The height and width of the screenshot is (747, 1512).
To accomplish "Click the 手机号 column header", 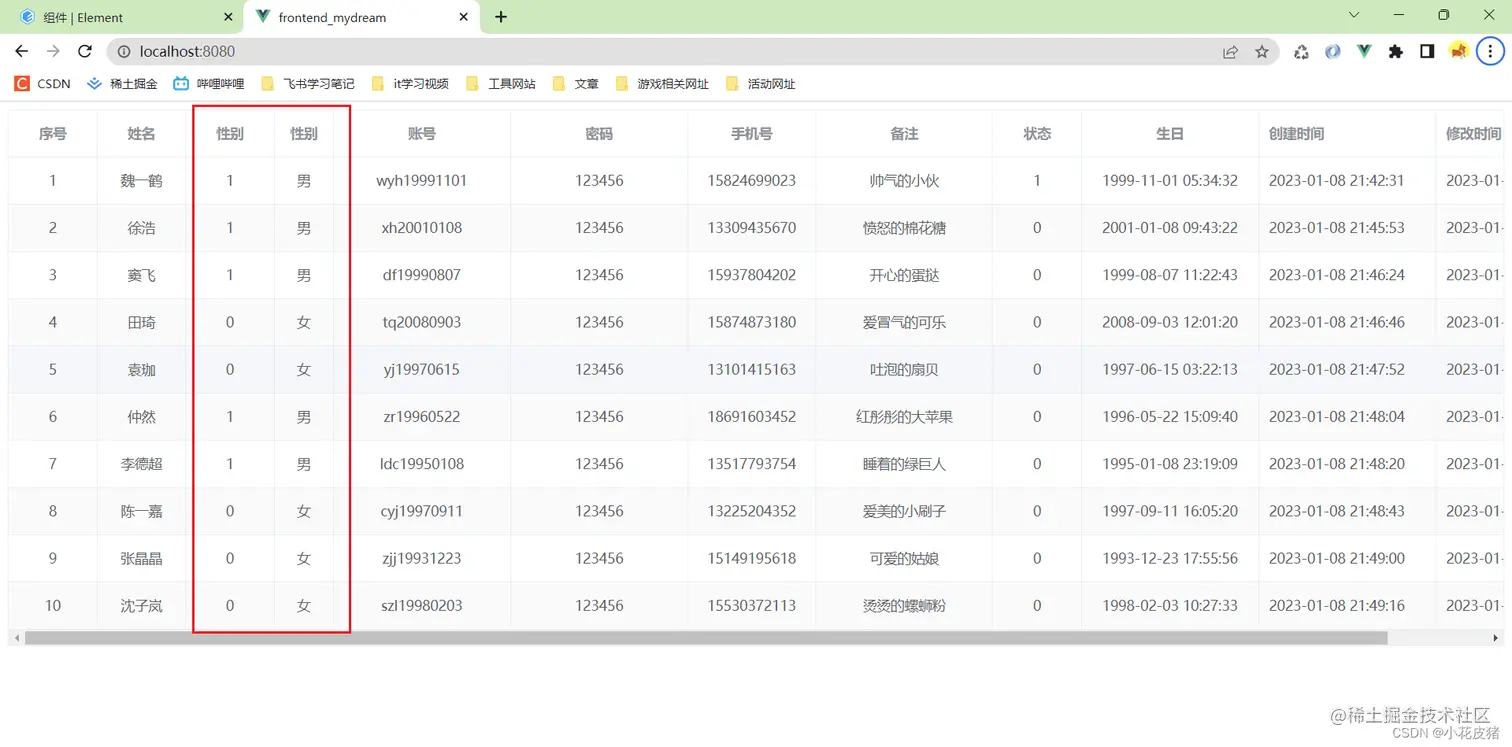I will coord(752,134).
